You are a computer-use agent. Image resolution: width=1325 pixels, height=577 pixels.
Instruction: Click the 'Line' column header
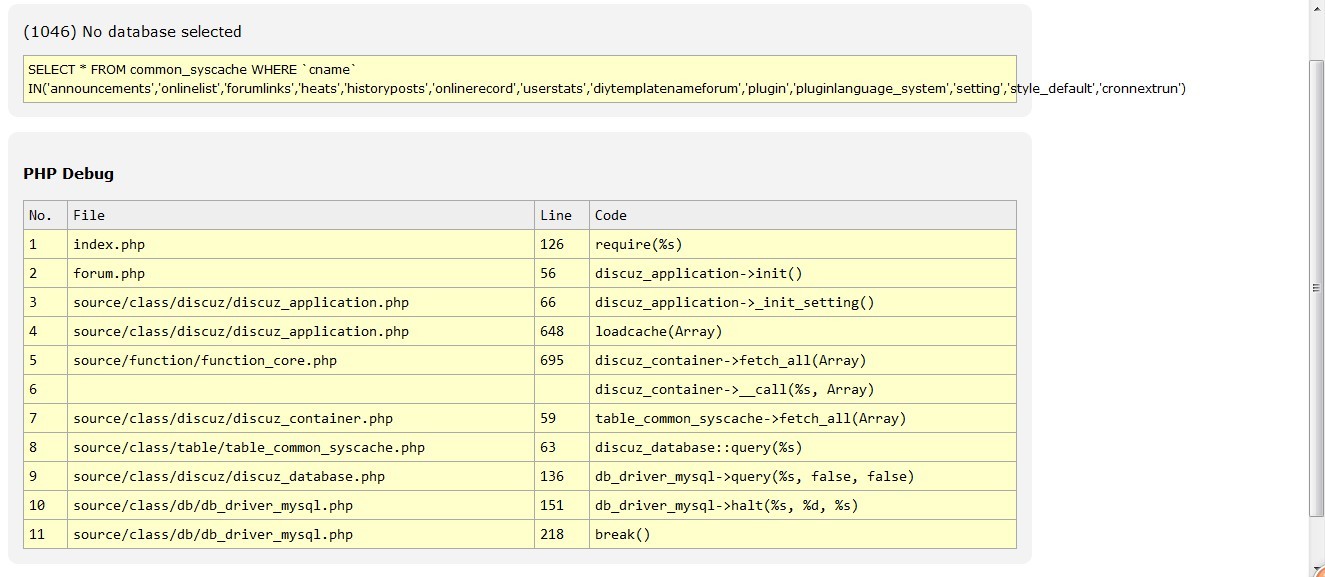(x=562, y=215)
